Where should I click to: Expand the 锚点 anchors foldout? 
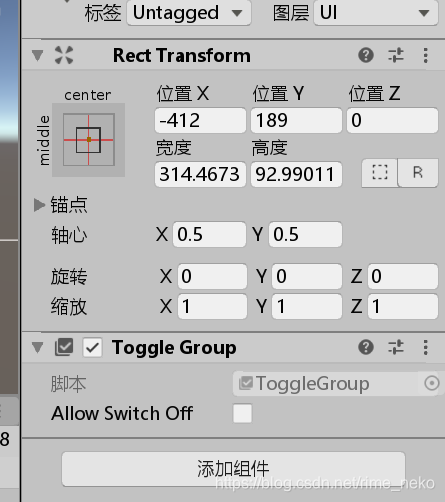click(x=39, y=205)
